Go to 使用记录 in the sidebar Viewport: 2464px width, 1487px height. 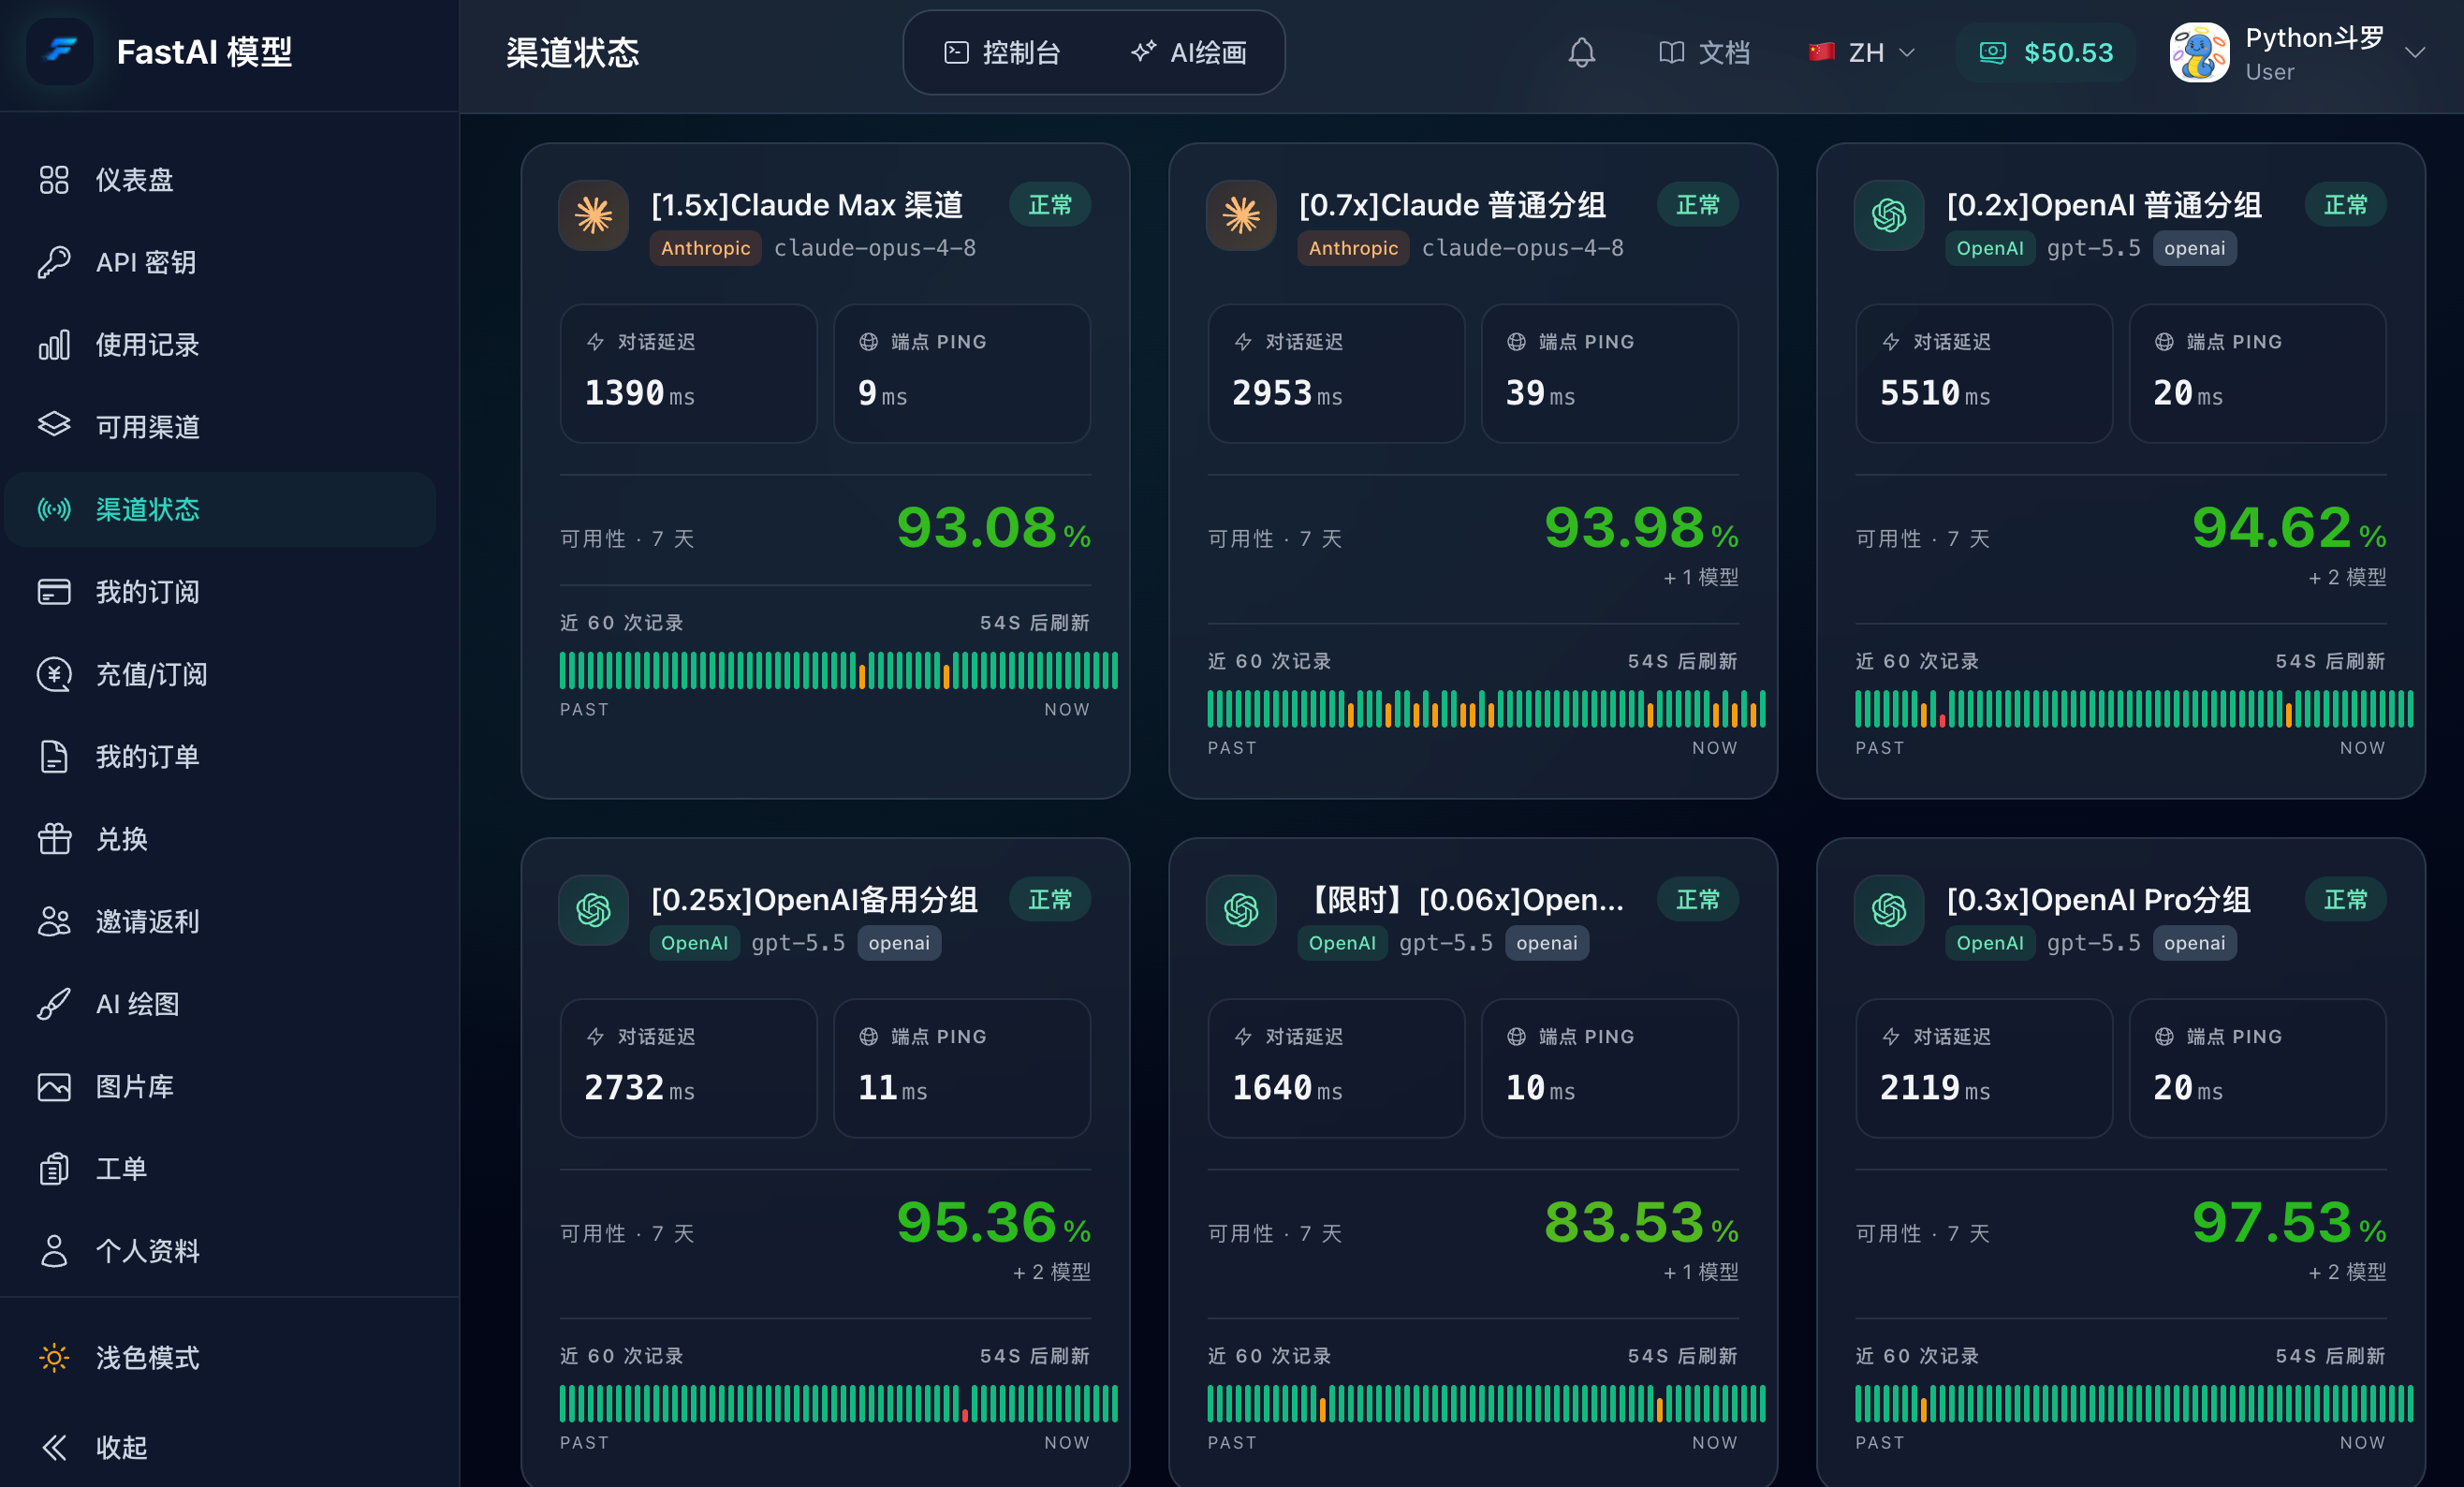point(220,345)
